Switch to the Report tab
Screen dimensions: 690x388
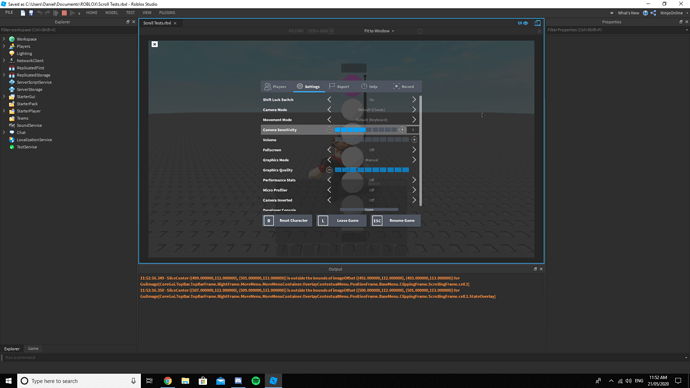coord(339,87)
